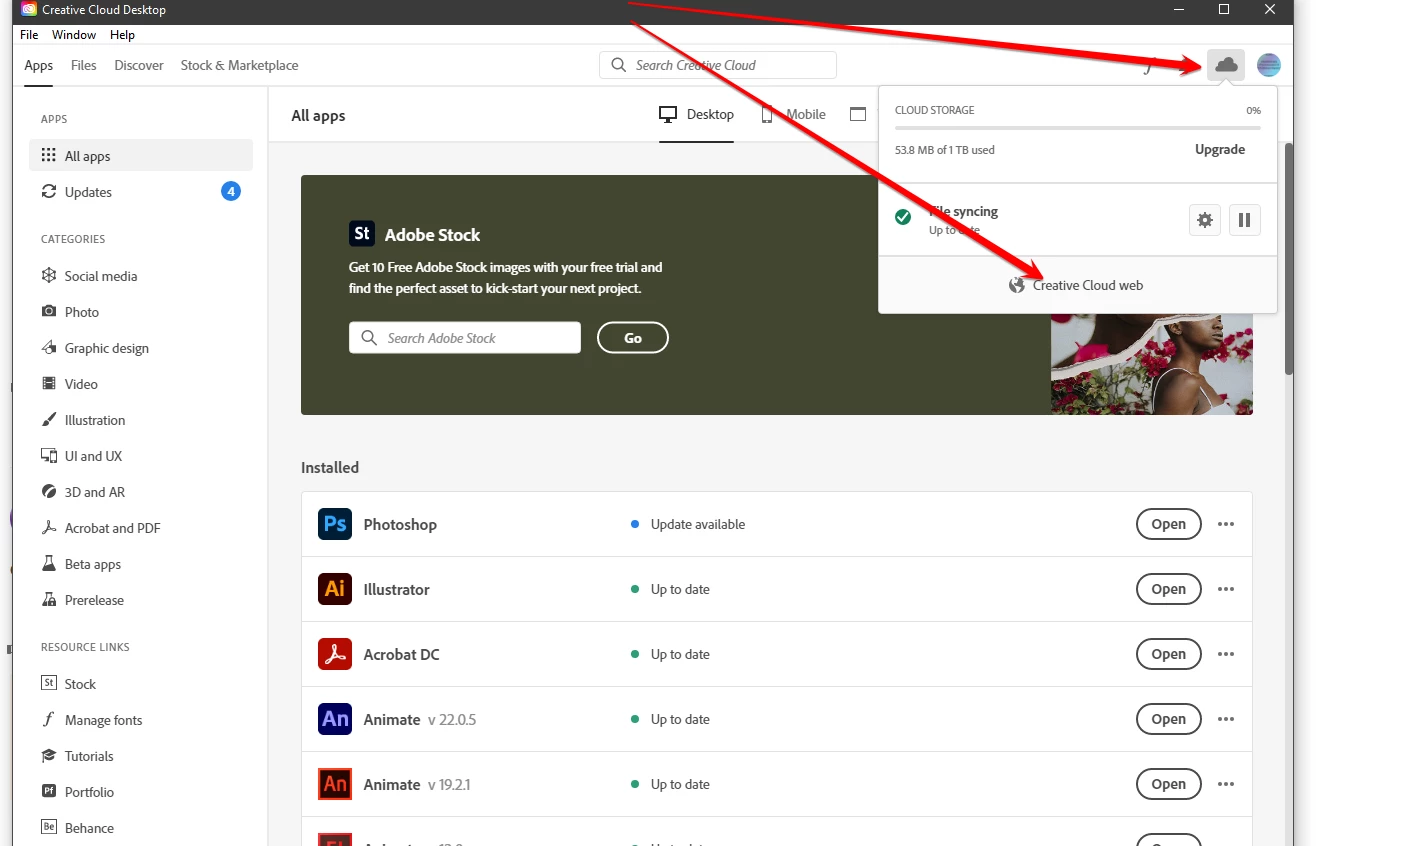Open Beta apps category

pyautogui.click(x=141, y=564)
